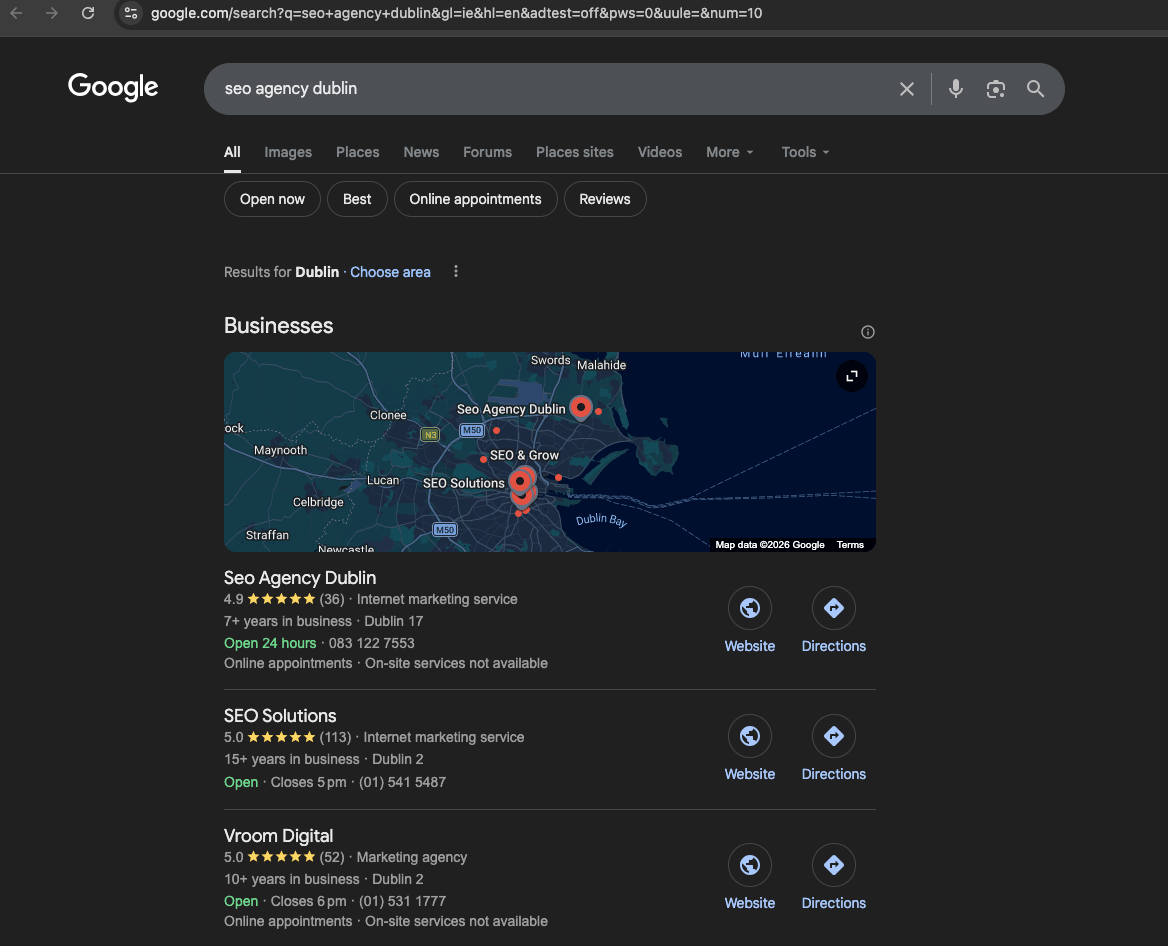This screenshot has width=1168, height=946.
Task: Expand the Tools dropdown
Action: tap(804, 152)
